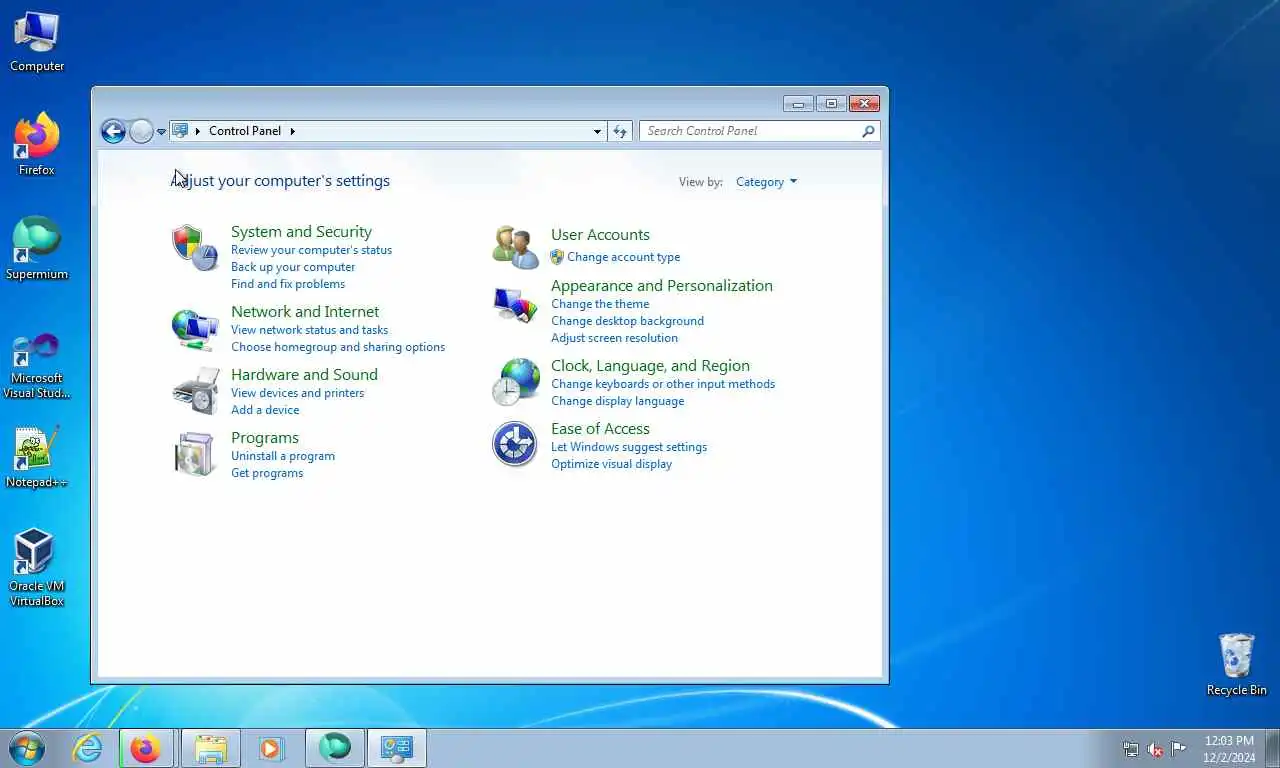Click Change account type link

pyautogui.click(x=624, y=257)
